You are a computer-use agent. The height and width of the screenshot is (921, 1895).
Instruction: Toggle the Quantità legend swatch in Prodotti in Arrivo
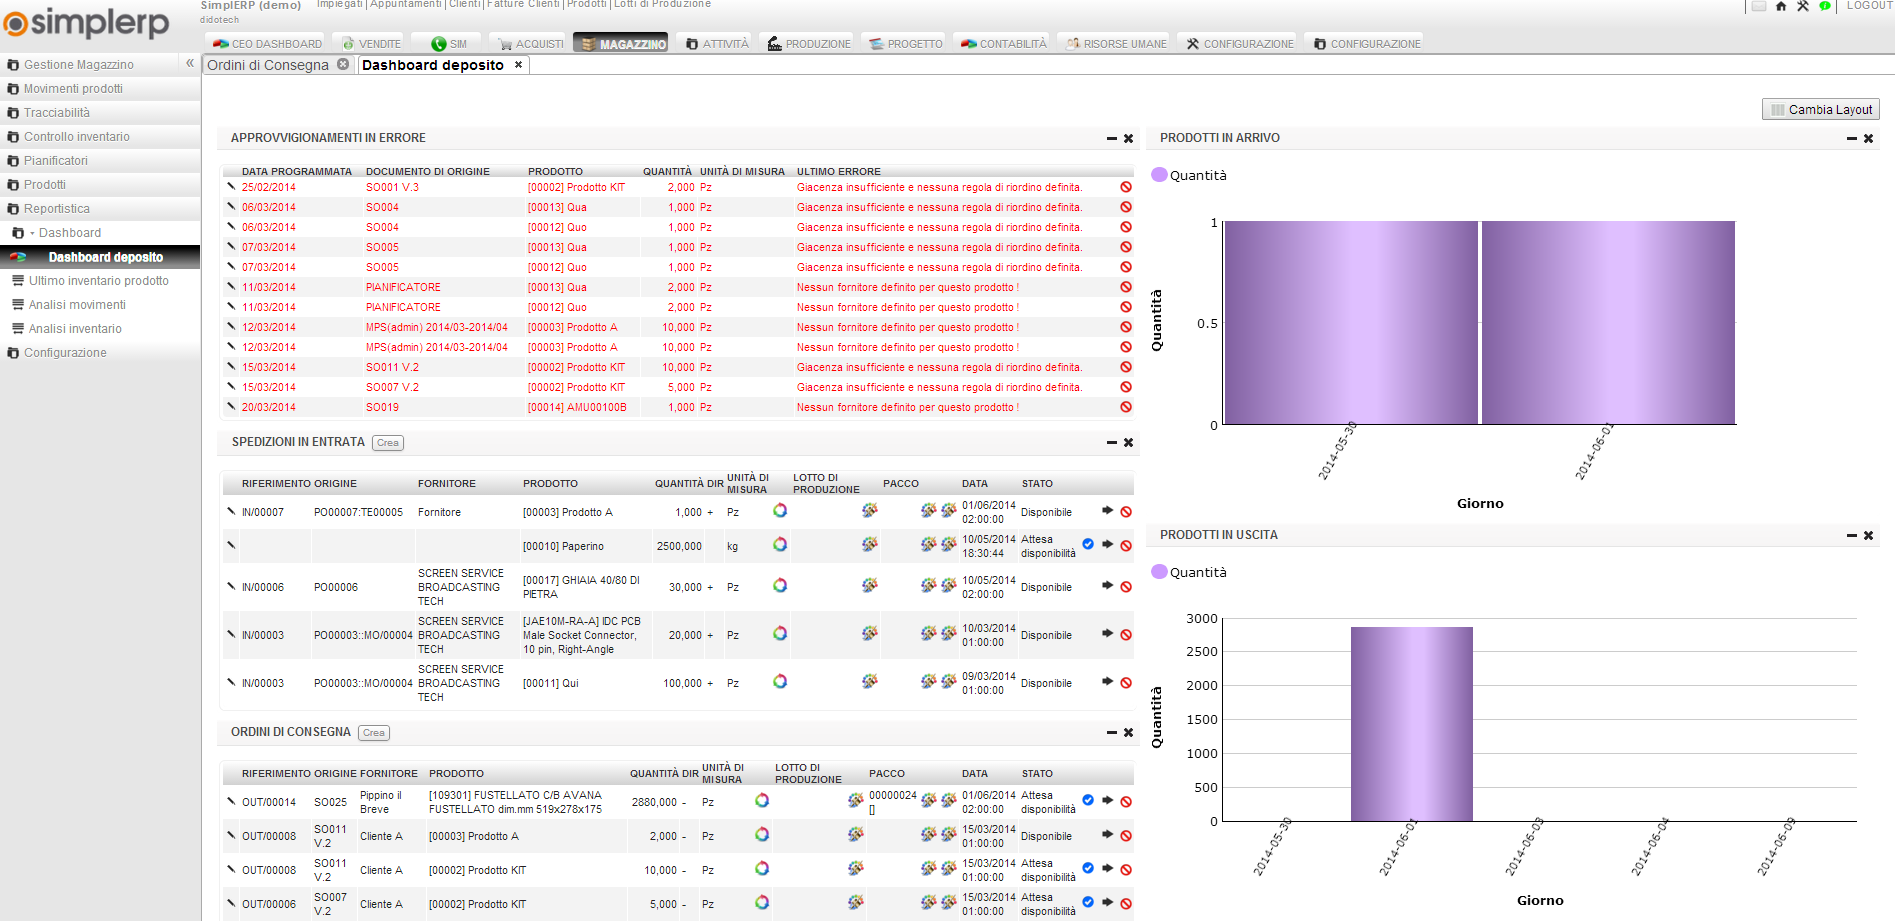[x=1159, y=174]
